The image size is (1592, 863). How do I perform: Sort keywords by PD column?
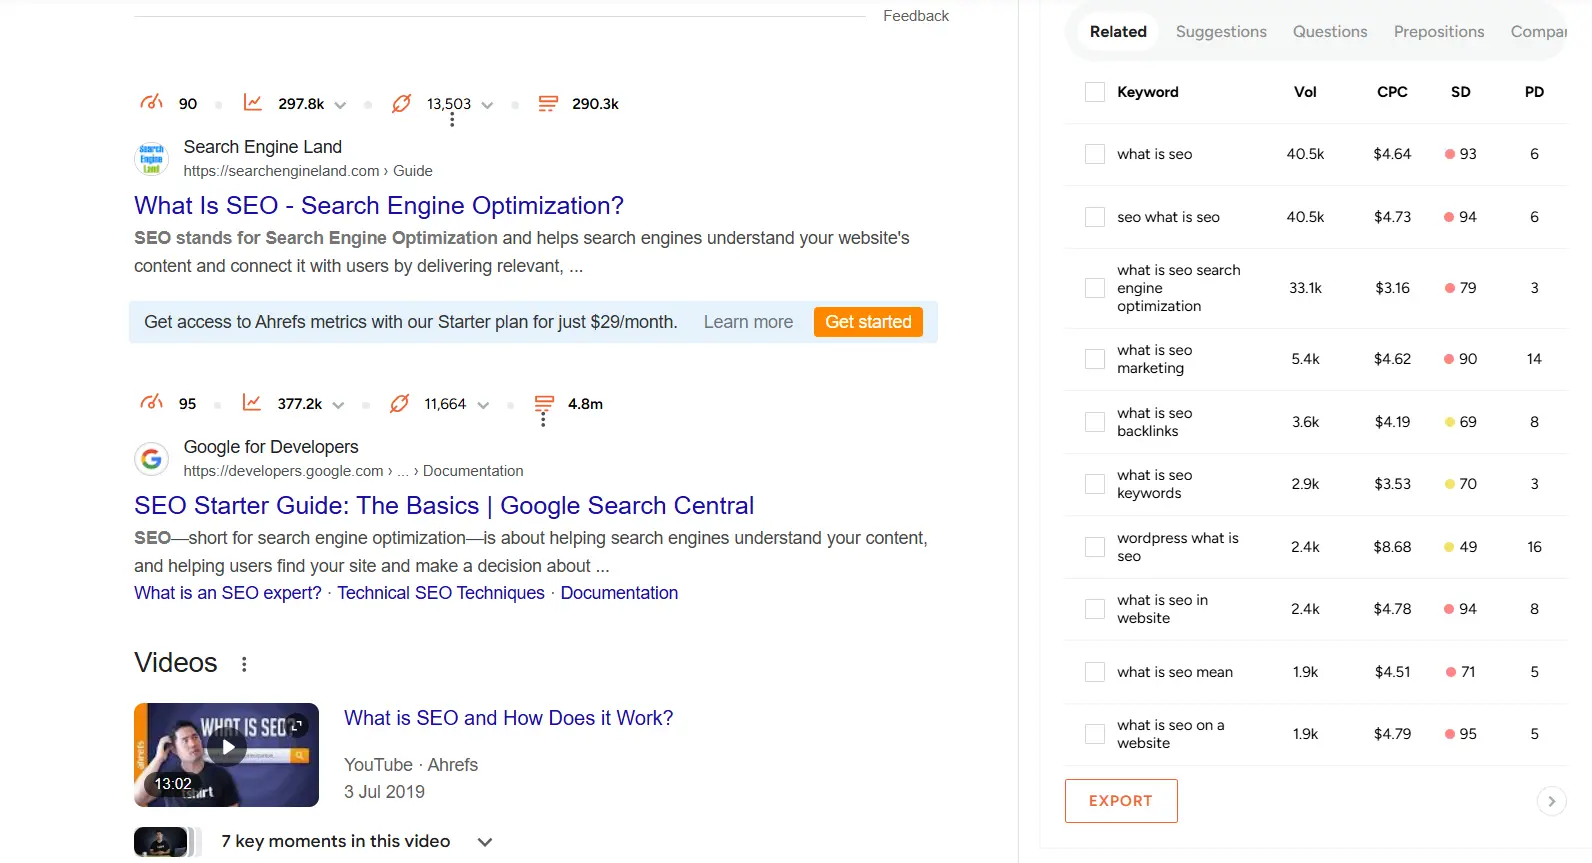(x=1534, y=92)
